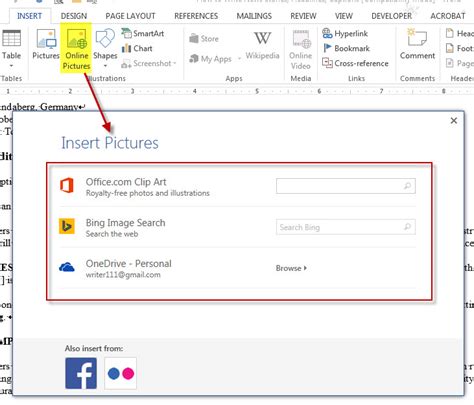Browse OneDrive - Personal
474x405 pixels.
tap(291, 268)
